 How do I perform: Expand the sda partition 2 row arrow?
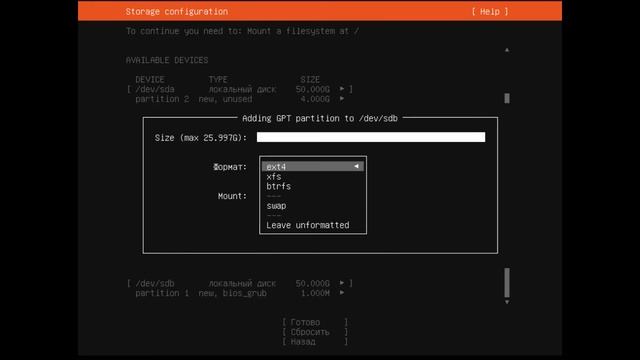tap(342, 99)
